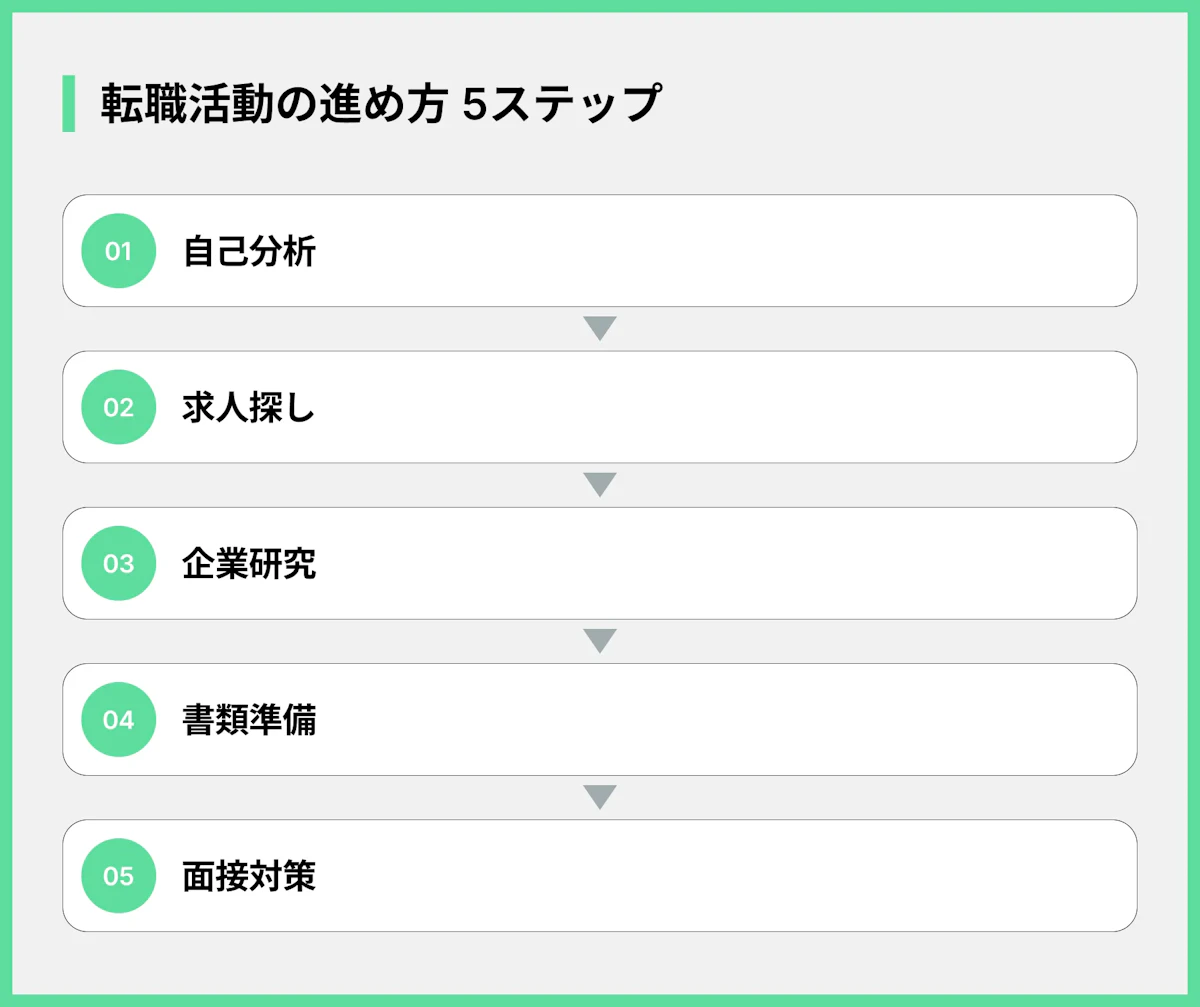Click the green 05 step badge

point(118,876)
